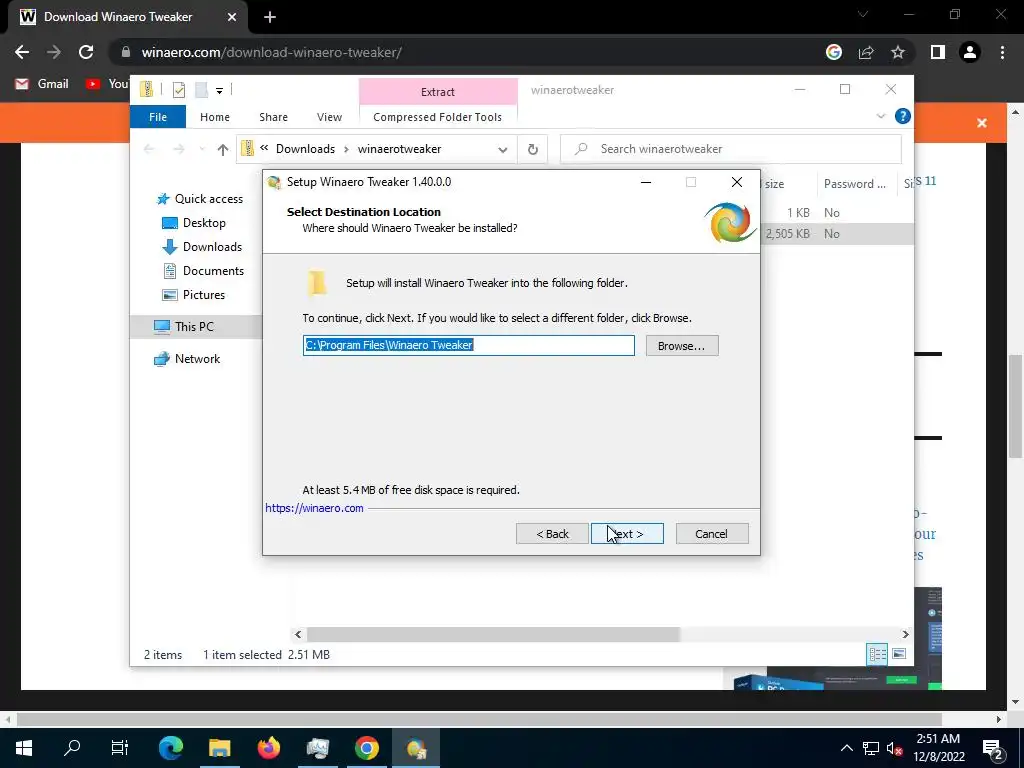Click the Google icon in Chrome address bar
This screenshot has width=1024, height=768.
coord(834,52)
